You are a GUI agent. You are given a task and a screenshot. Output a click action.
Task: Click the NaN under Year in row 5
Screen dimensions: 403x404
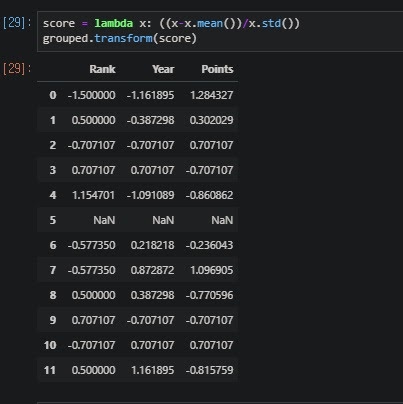163,220
